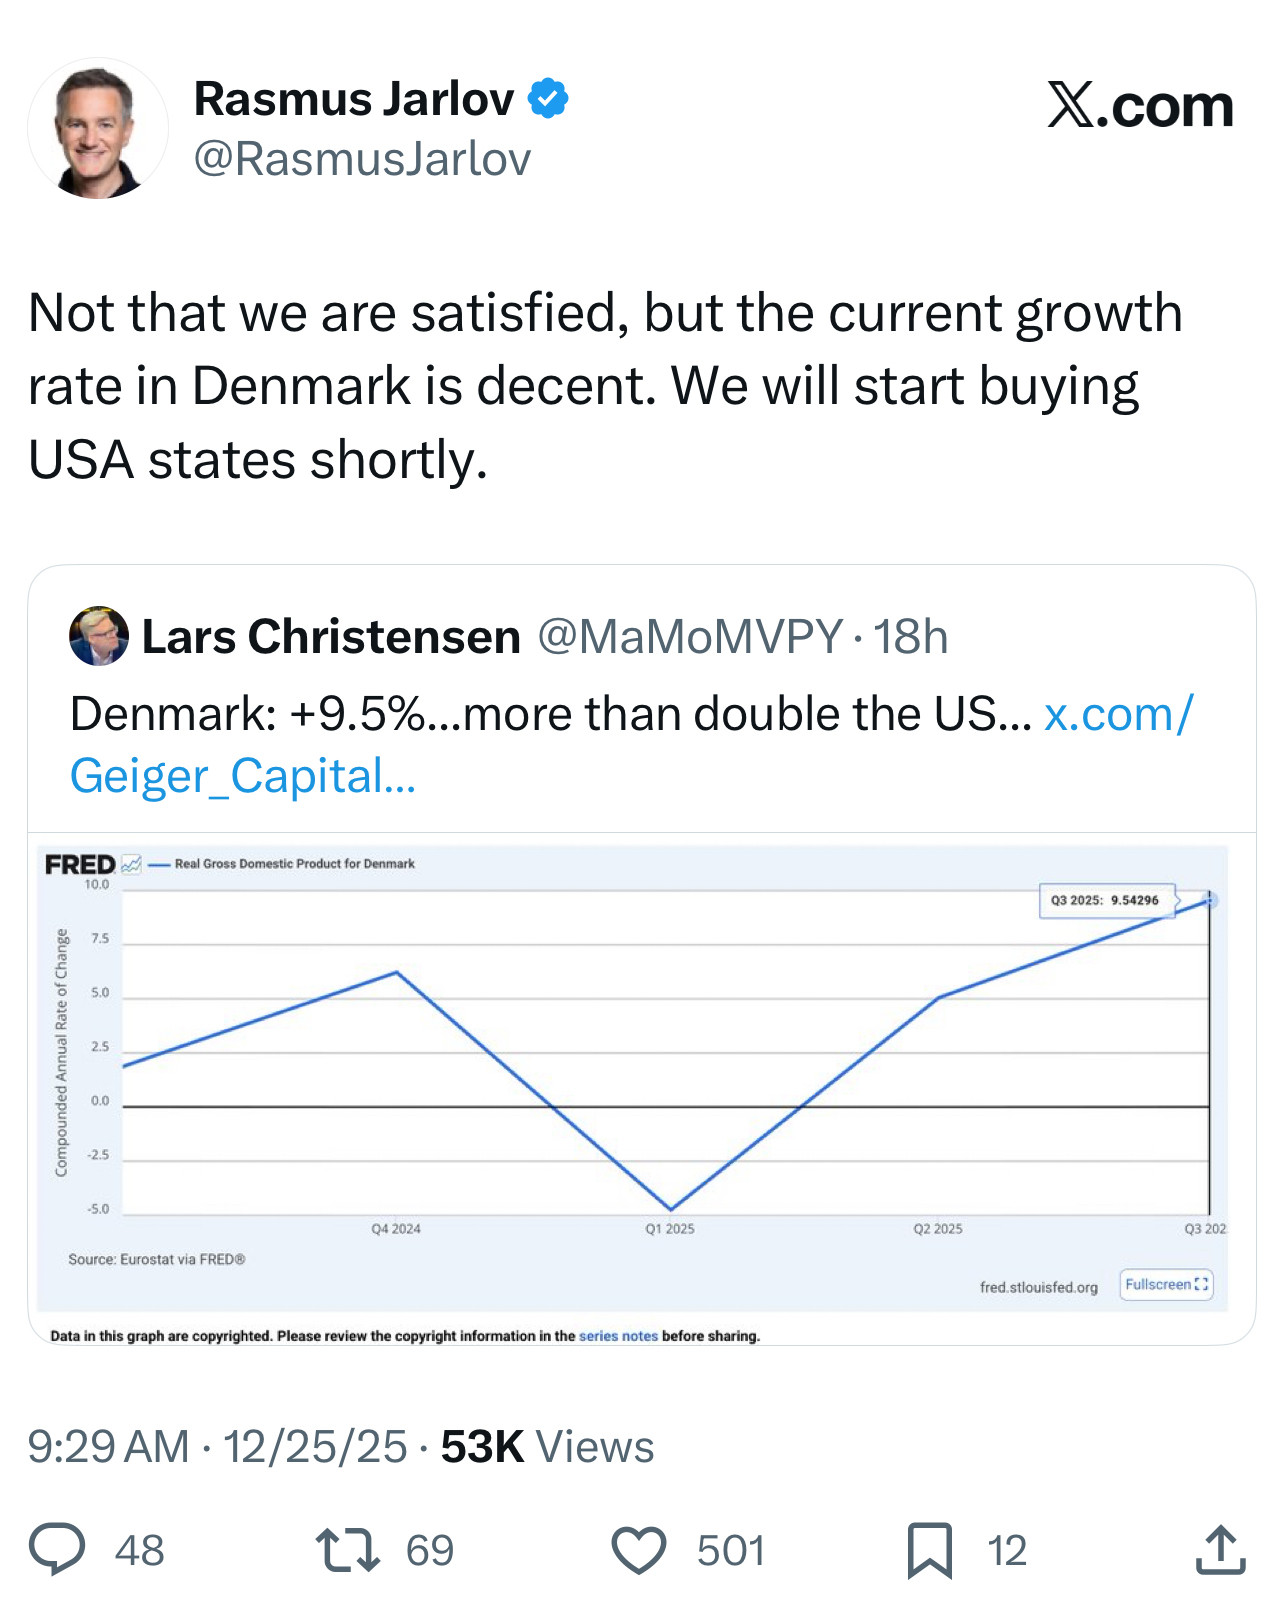Screen dimensions: 1284x1614
Task: Open the series notes link
Action: [x=618, y=1336]
